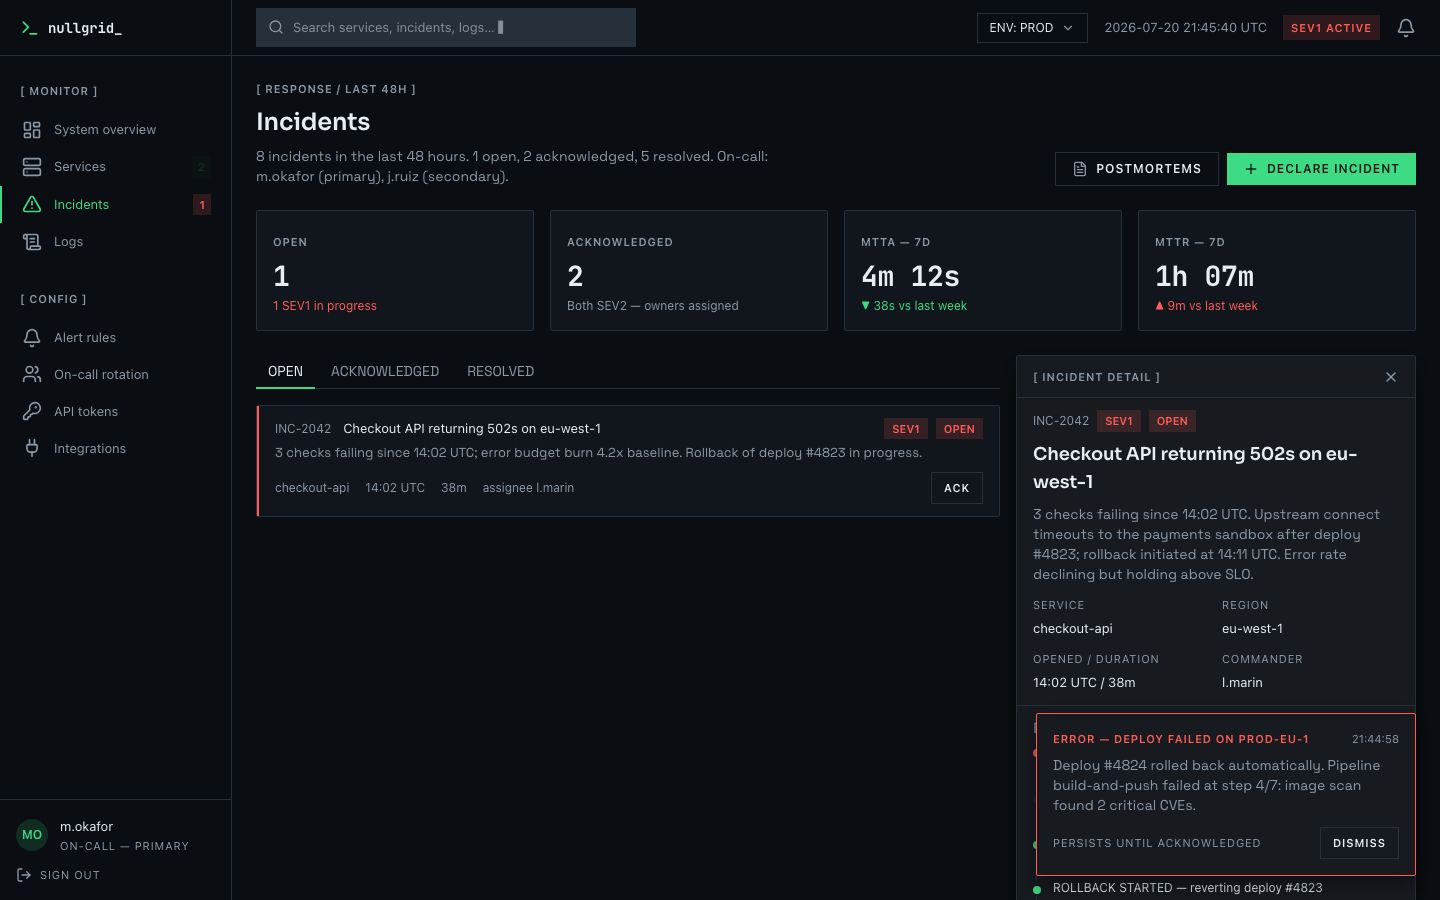Click the m.okafor username in sidebar
Screen dimensions: 1440x900
pos(86,827)
